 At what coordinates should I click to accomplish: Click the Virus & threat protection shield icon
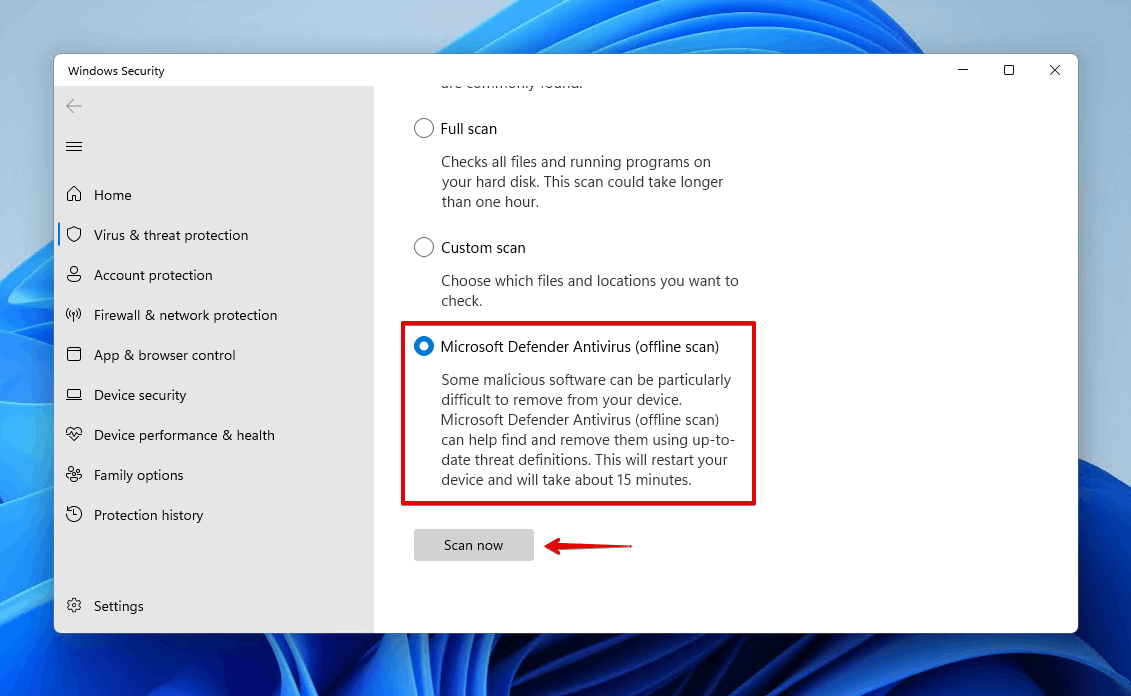coord(74,234)
